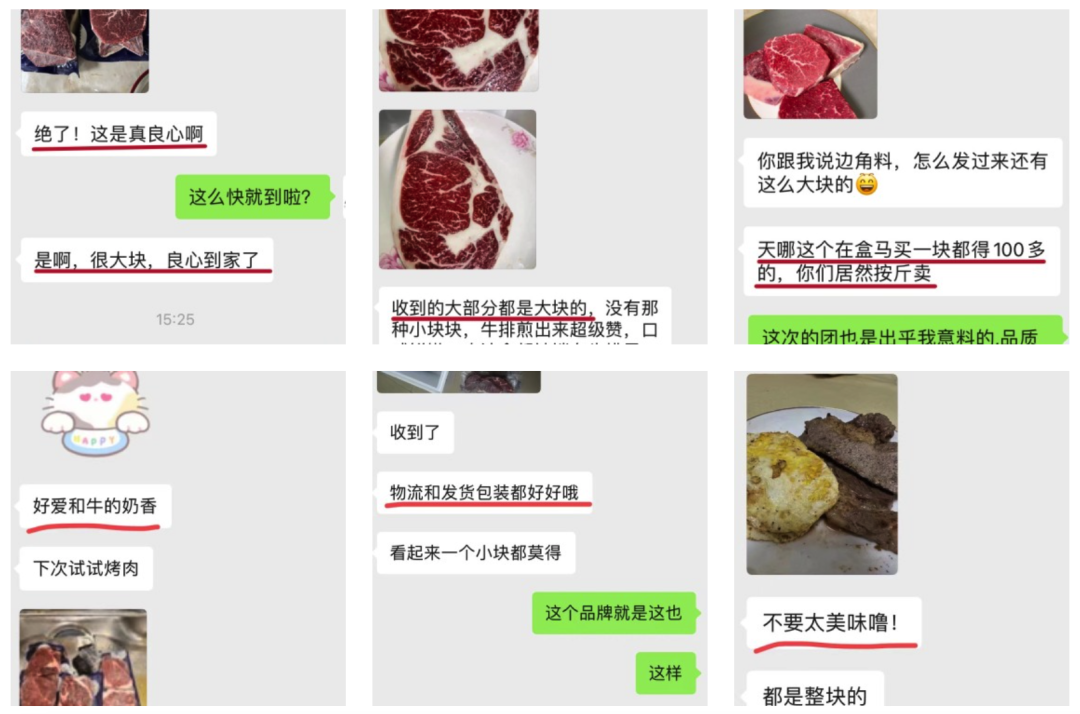Viewport: 1080px width, 714px height.
Task: View the cooked steak with fried egg photo
Action: pyautogui.click(x=822, y=474)
